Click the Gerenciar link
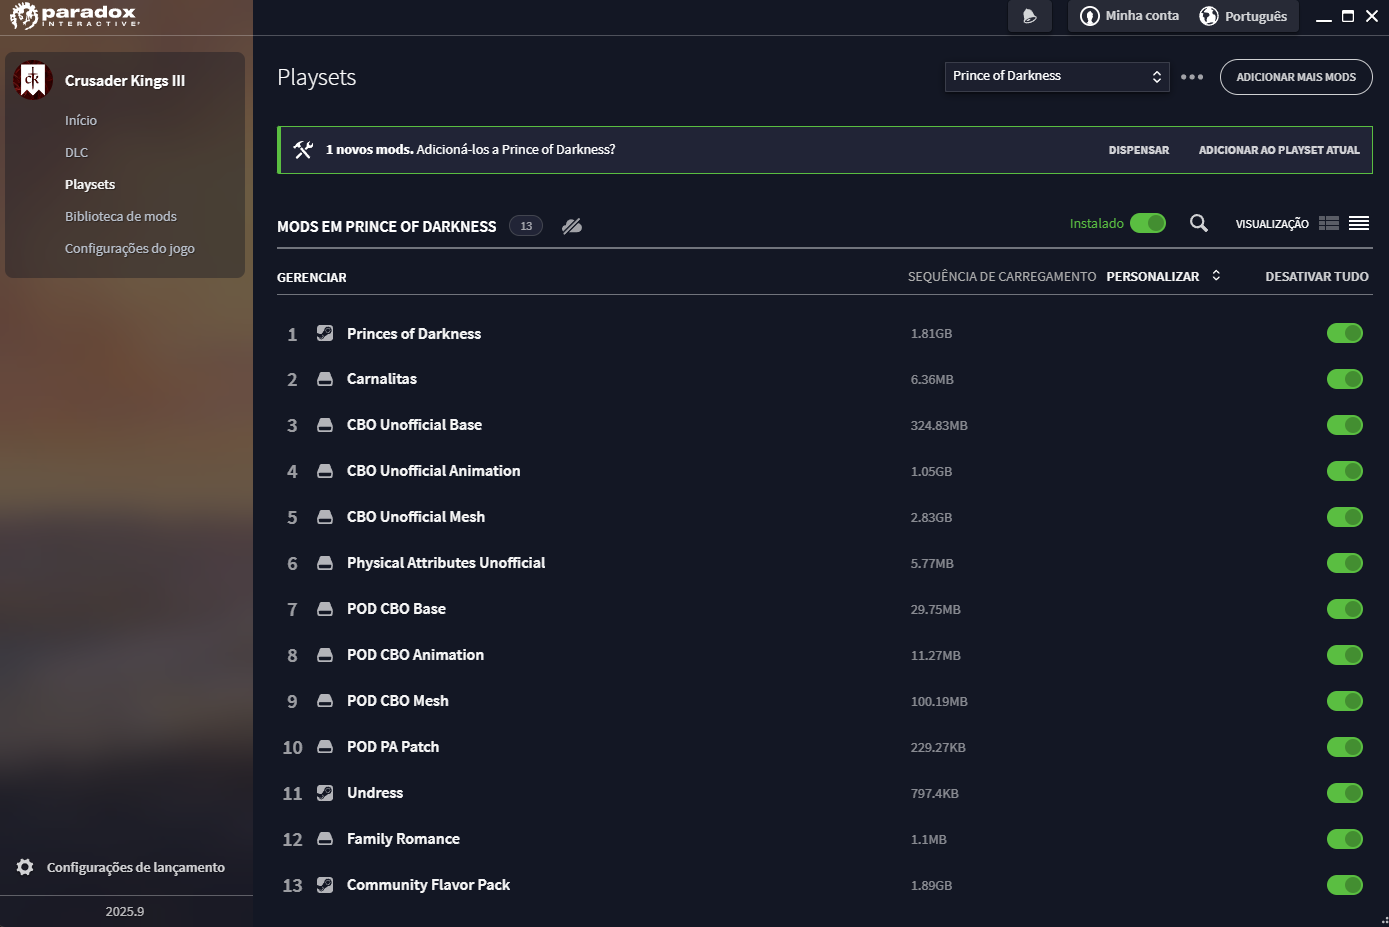This screenshot has height=927, width=1389. tap(312, 277)
